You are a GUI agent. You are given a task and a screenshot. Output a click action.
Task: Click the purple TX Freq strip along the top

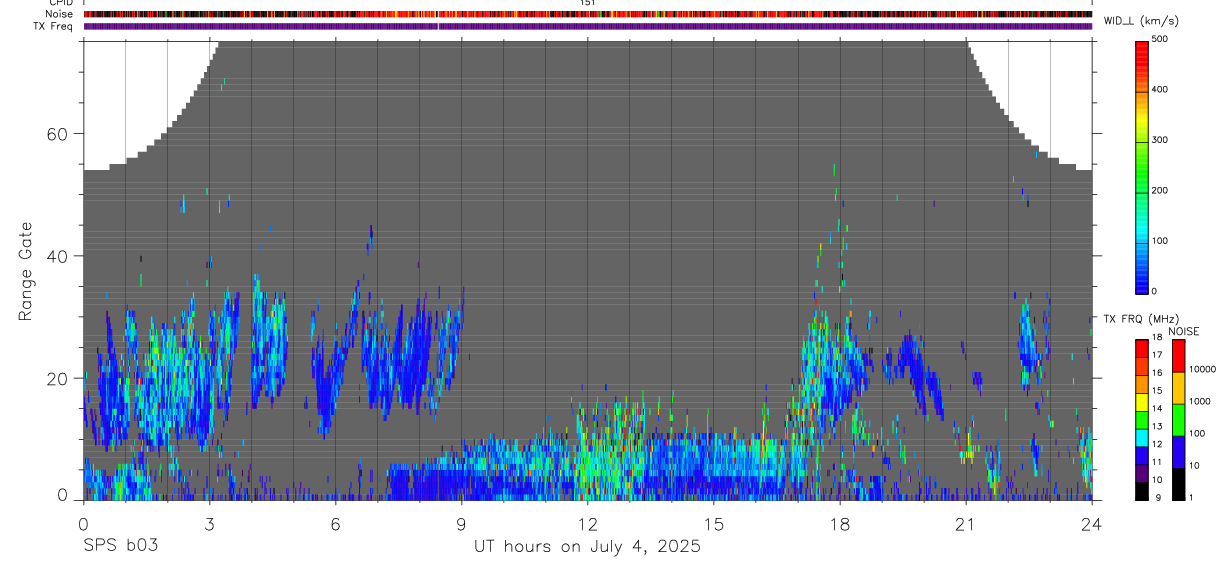pos(588,26)
